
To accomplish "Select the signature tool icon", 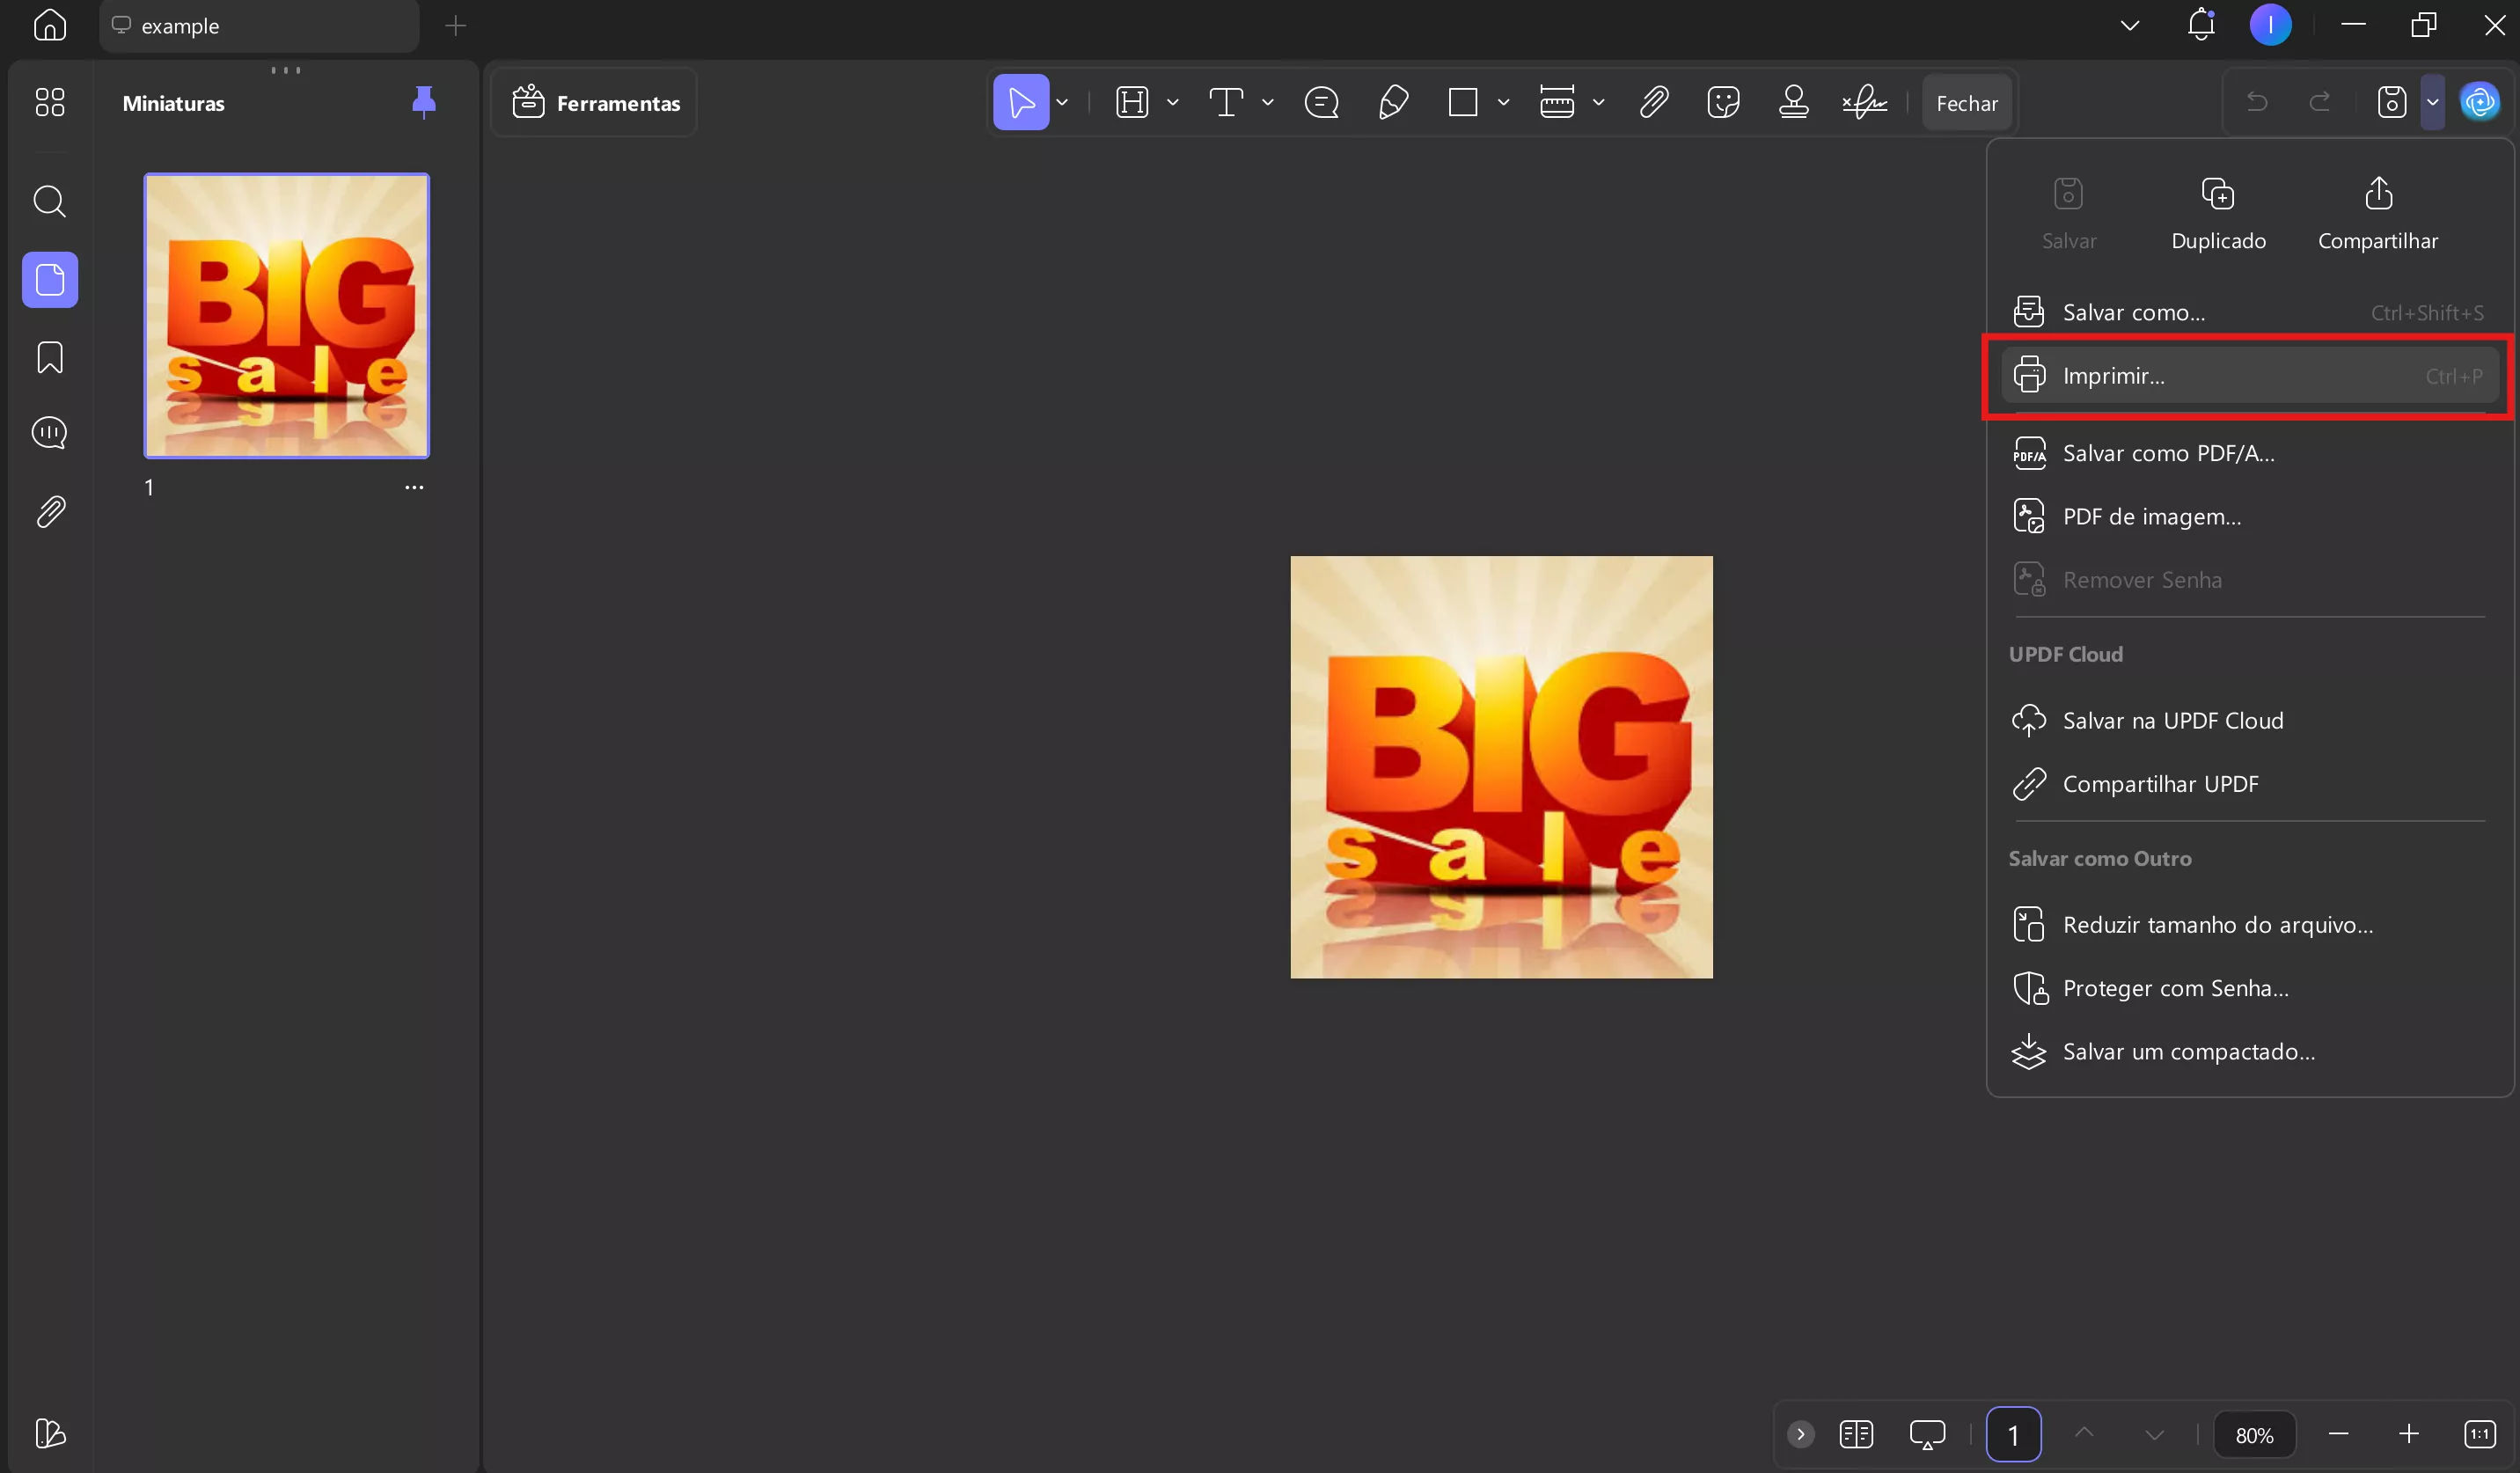I will [x=1864, y=102].
